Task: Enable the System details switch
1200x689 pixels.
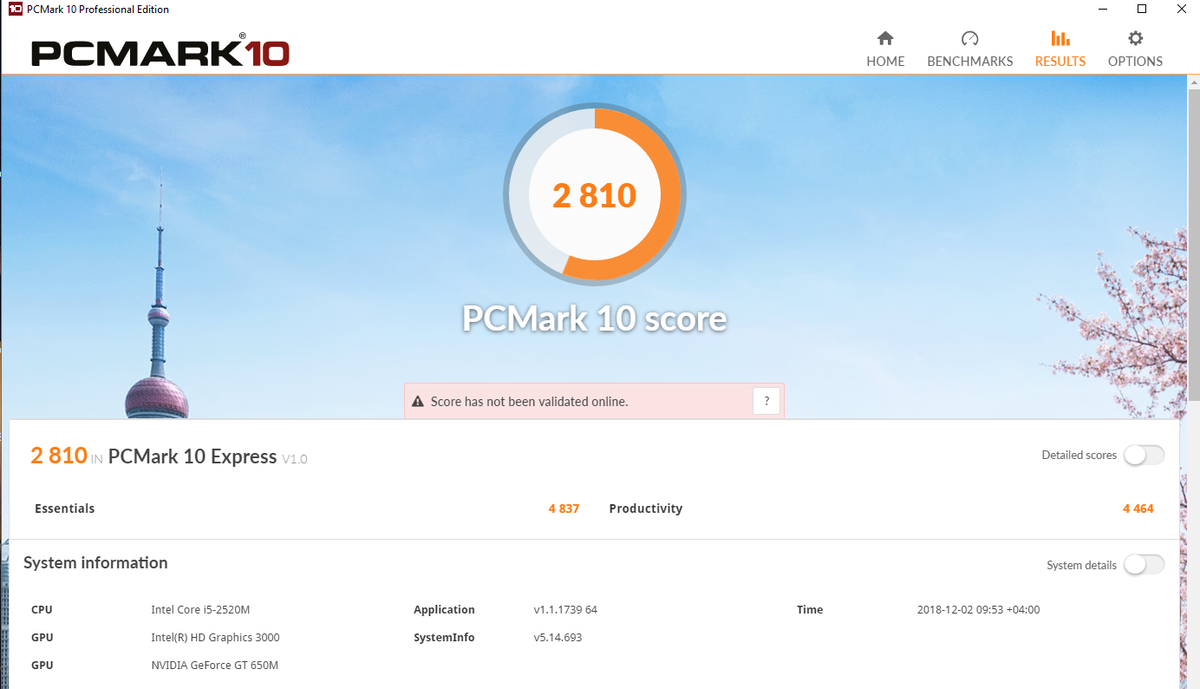Action: 1144,565
